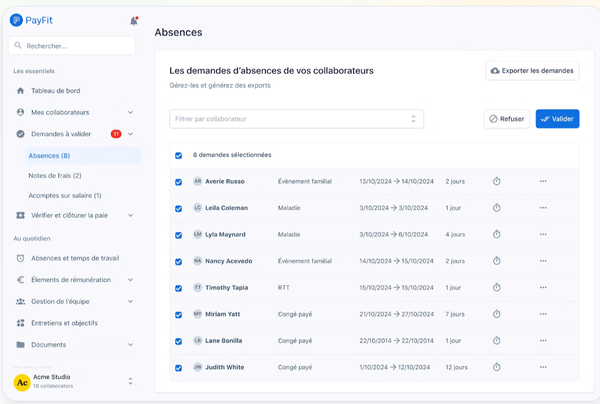Click the Refuser button

pos(506,119)
